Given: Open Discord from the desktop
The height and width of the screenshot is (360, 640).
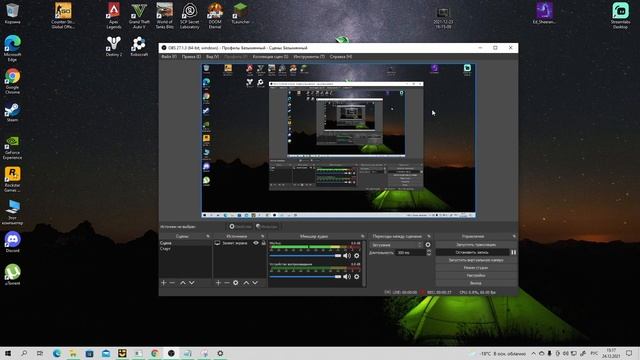Looking at the screenshot, I should coord(13,242).
